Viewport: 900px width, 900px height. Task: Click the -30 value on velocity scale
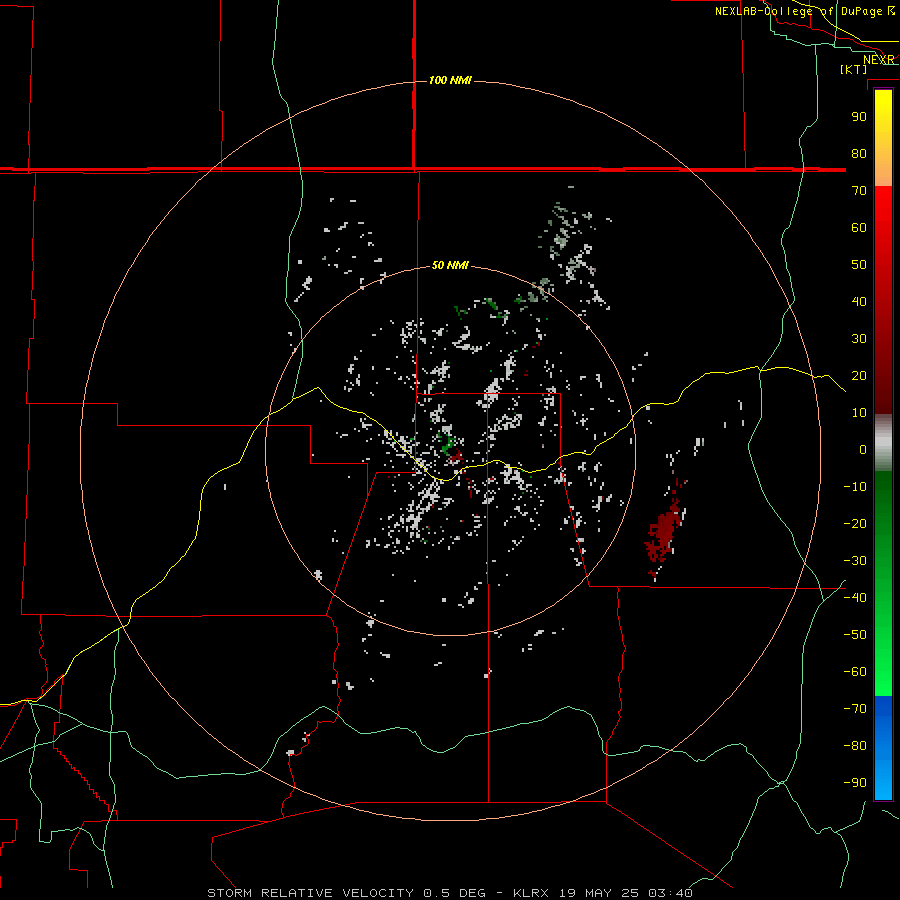(x=855, y=561)
